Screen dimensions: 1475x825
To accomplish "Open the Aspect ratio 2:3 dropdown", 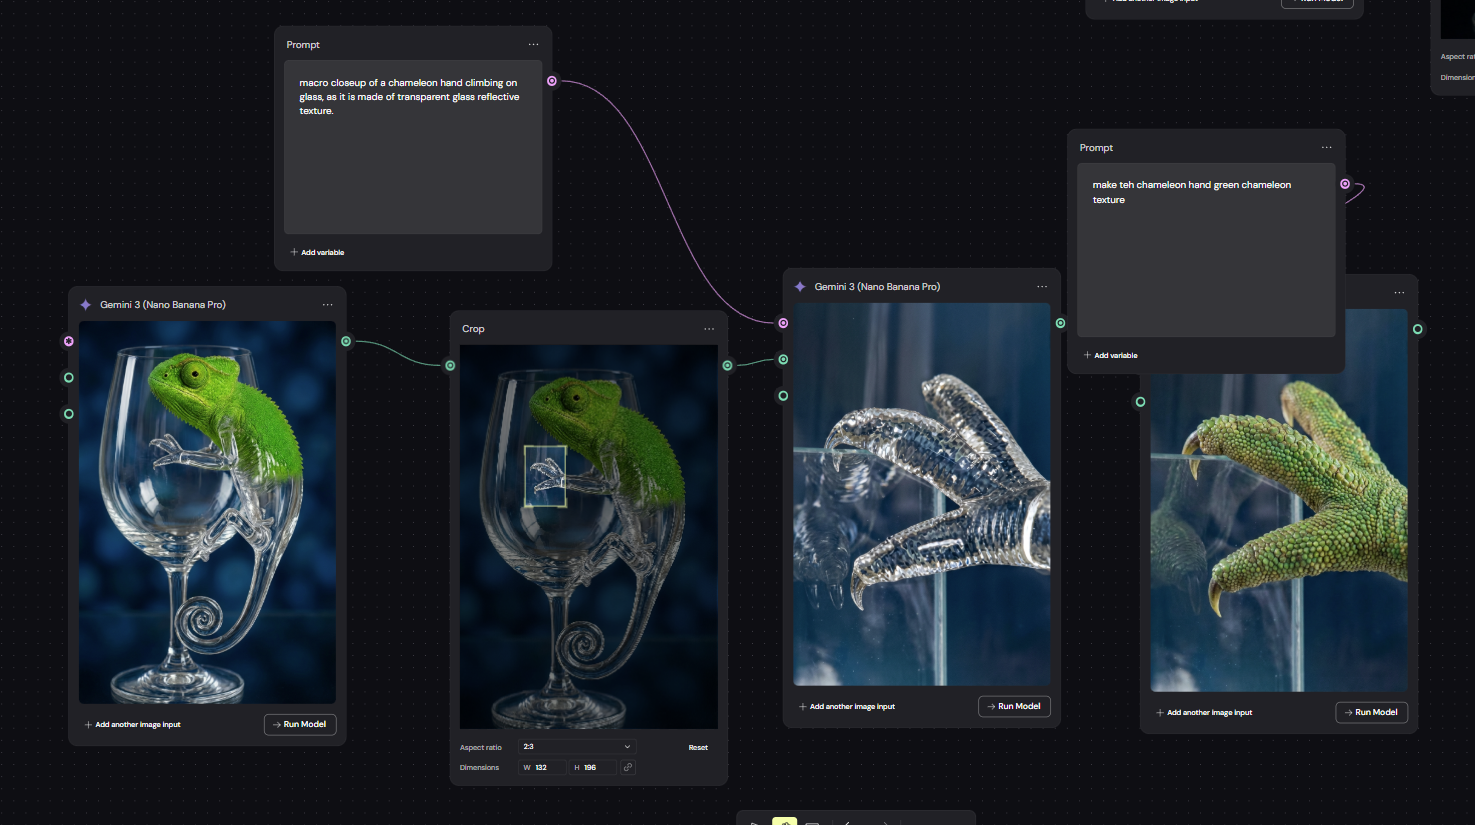I will [x=577, y=747].
